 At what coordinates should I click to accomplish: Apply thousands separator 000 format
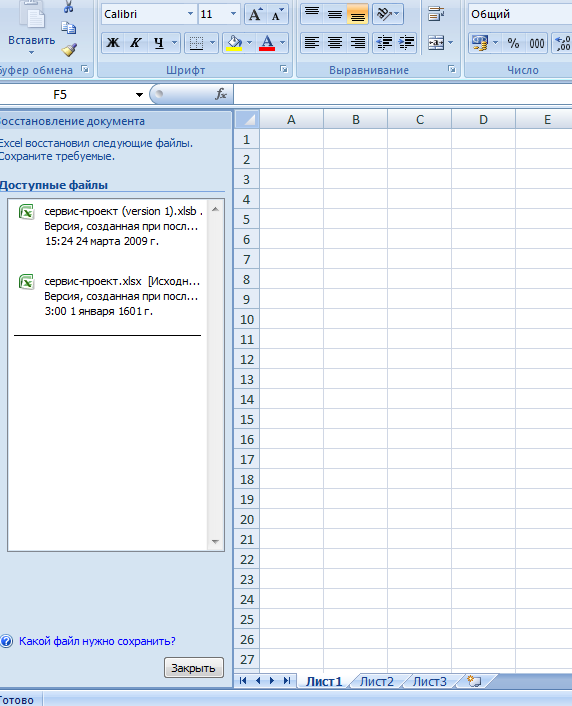click(x=536, y=43)
